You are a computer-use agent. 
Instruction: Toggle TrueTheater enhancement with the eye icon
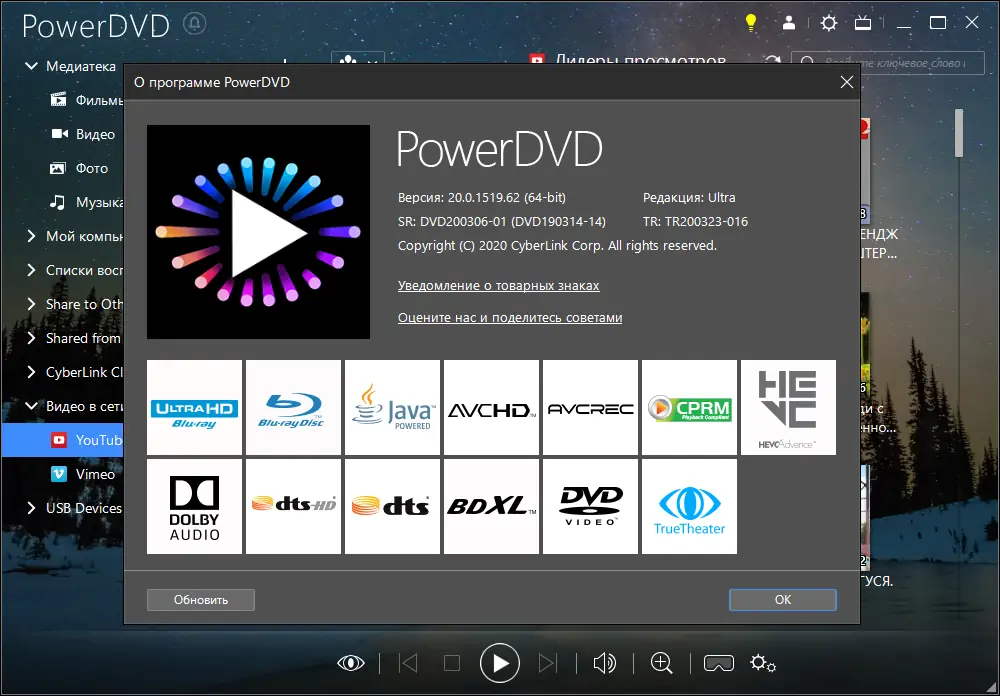click(350, 663)
